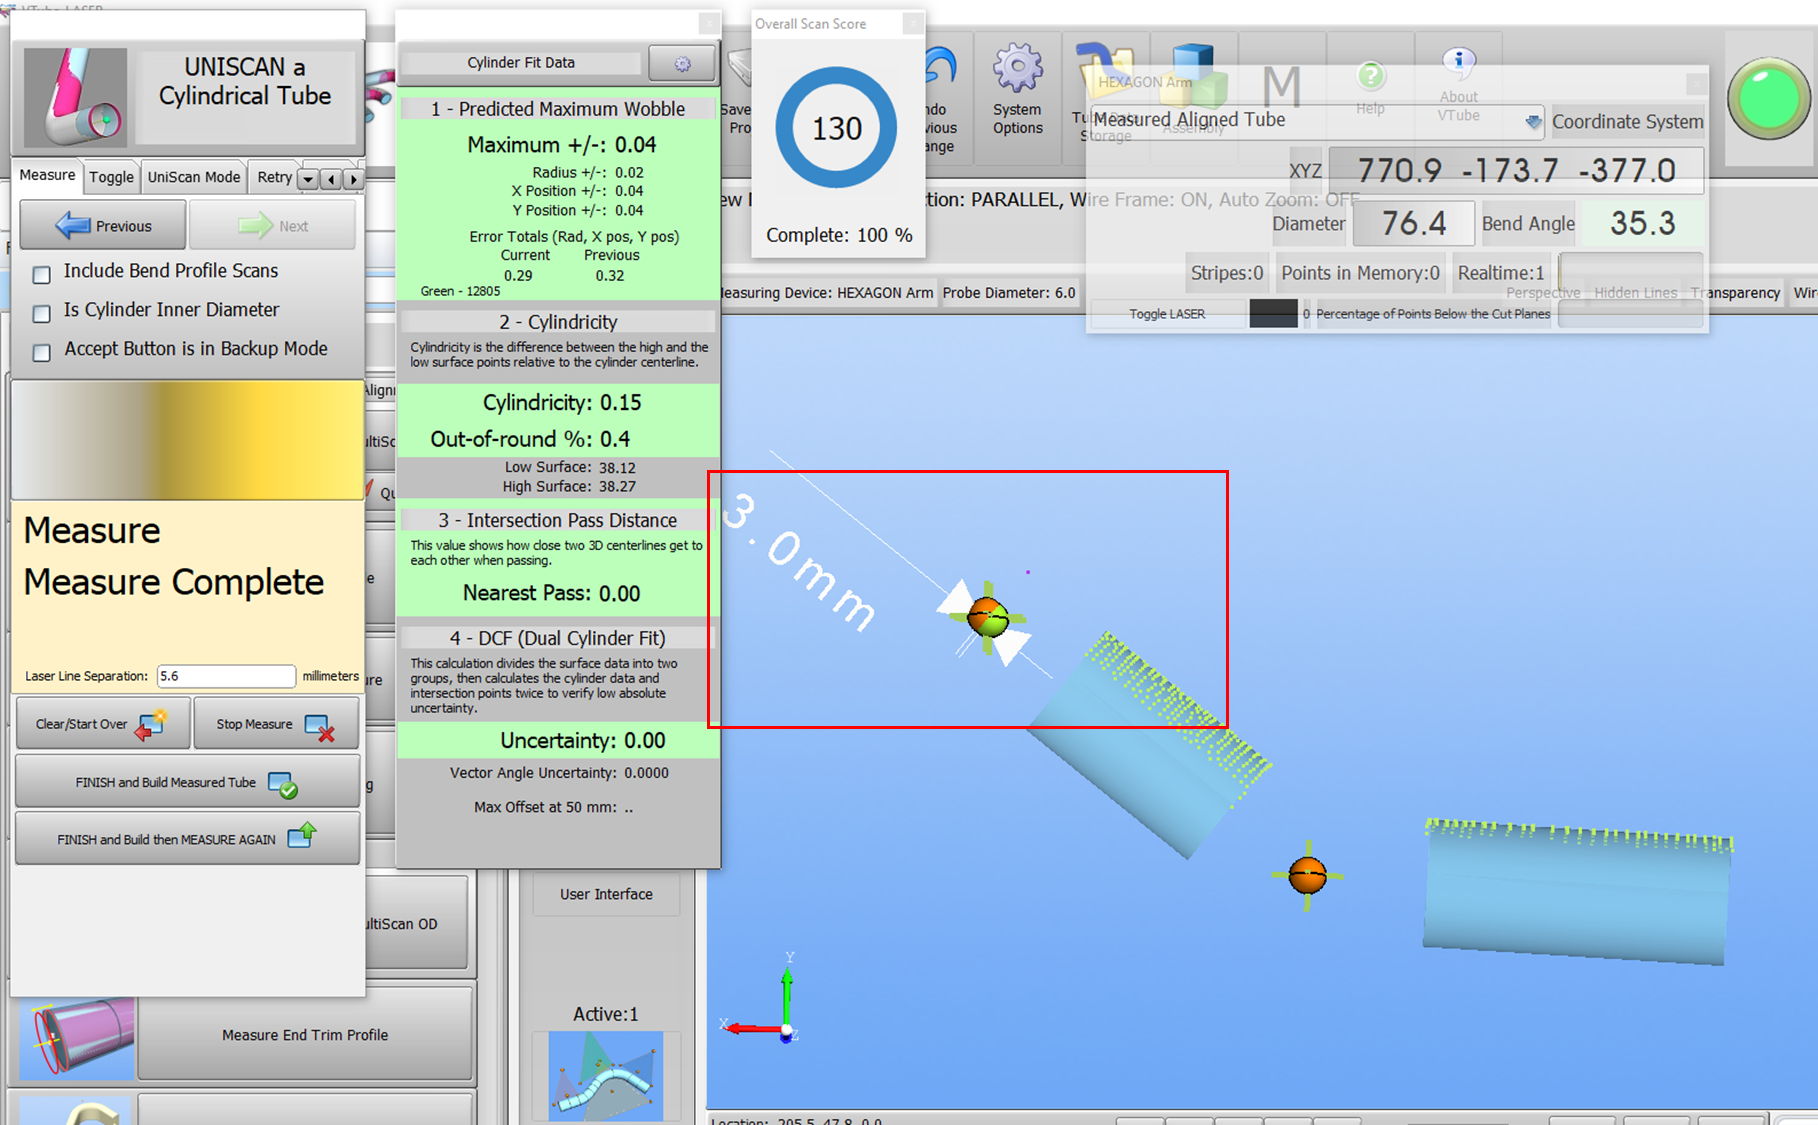Select the upper orange centerline point sphere
This screenshot has height=1125, width=1818.
point(988,617)
